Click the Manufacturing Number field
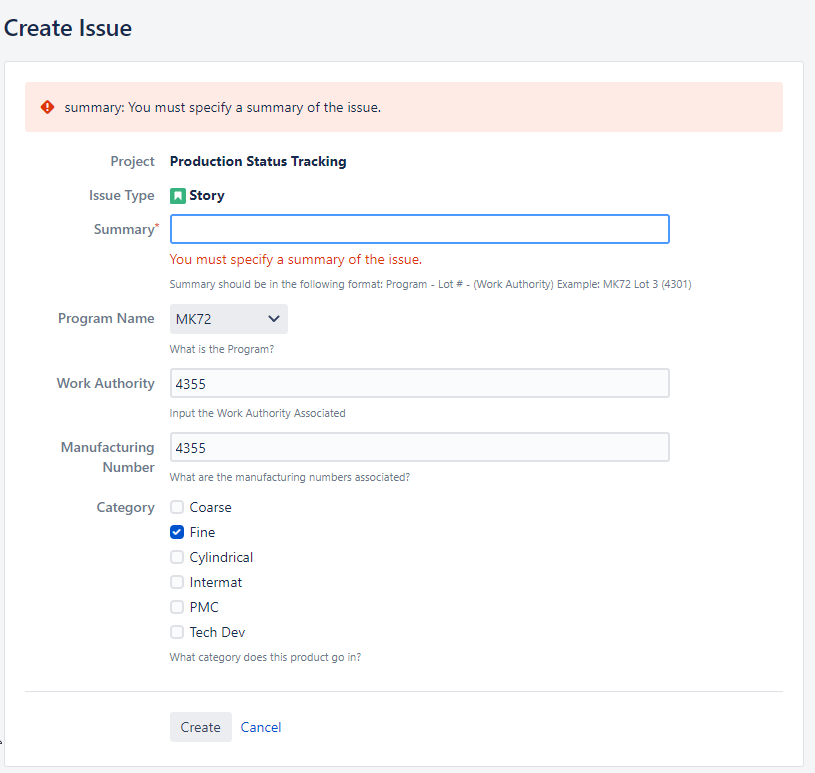The image size is (815, 773). point(418,447)
